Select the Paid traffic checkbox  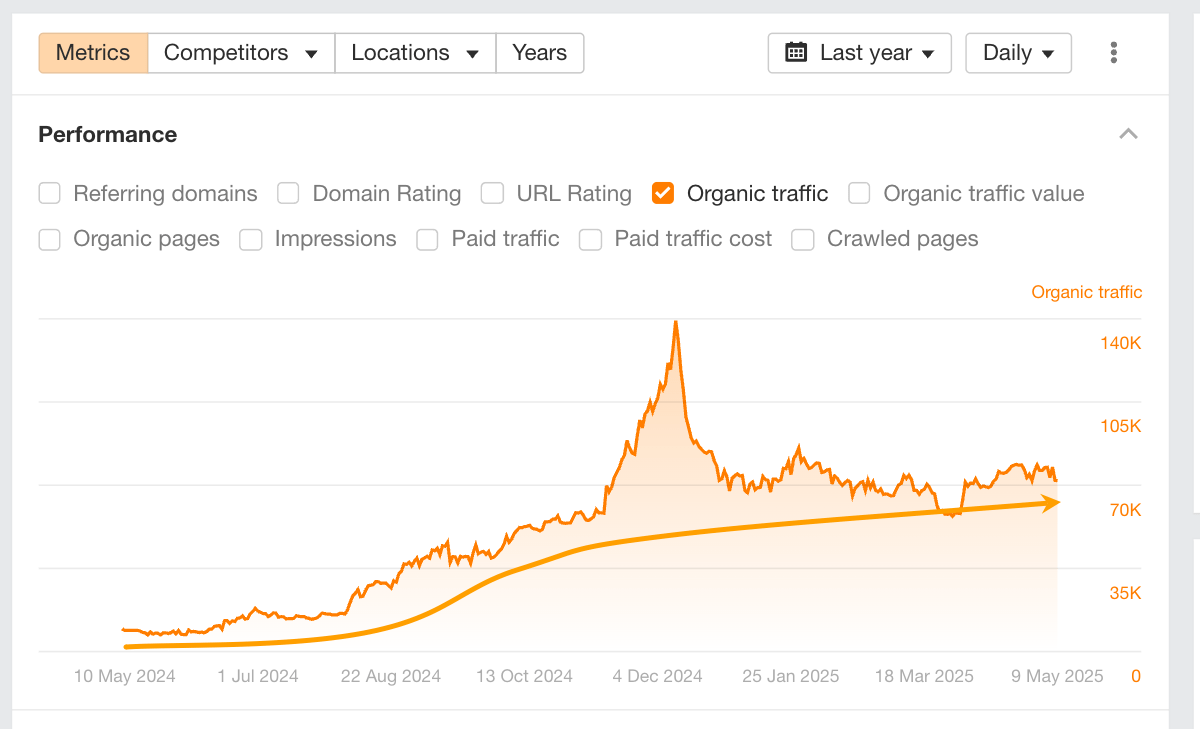[x=427, y=239]
